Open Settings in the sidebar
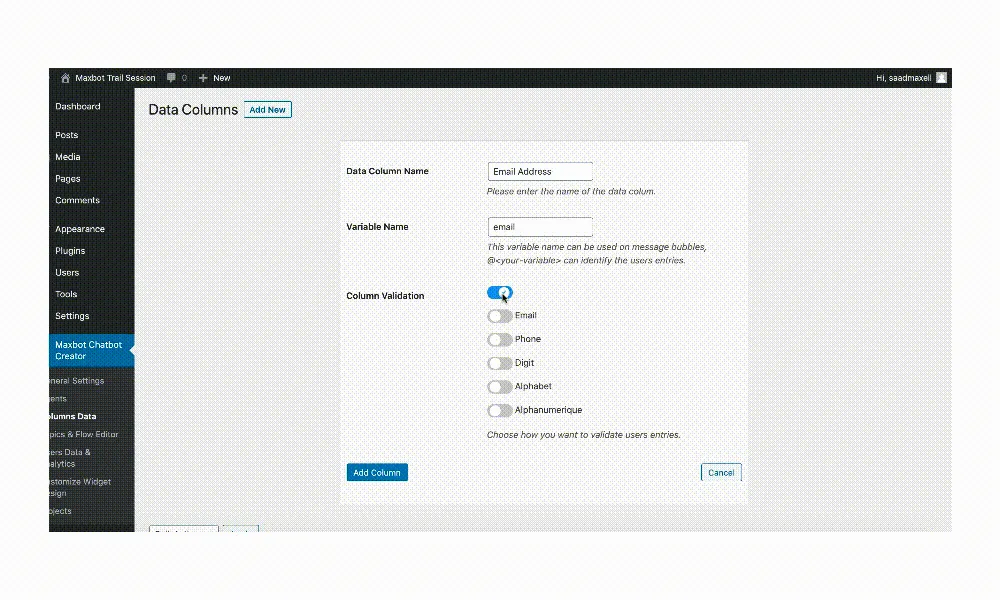This screenshot has width=1000, height=600. [x=72, y=316]
